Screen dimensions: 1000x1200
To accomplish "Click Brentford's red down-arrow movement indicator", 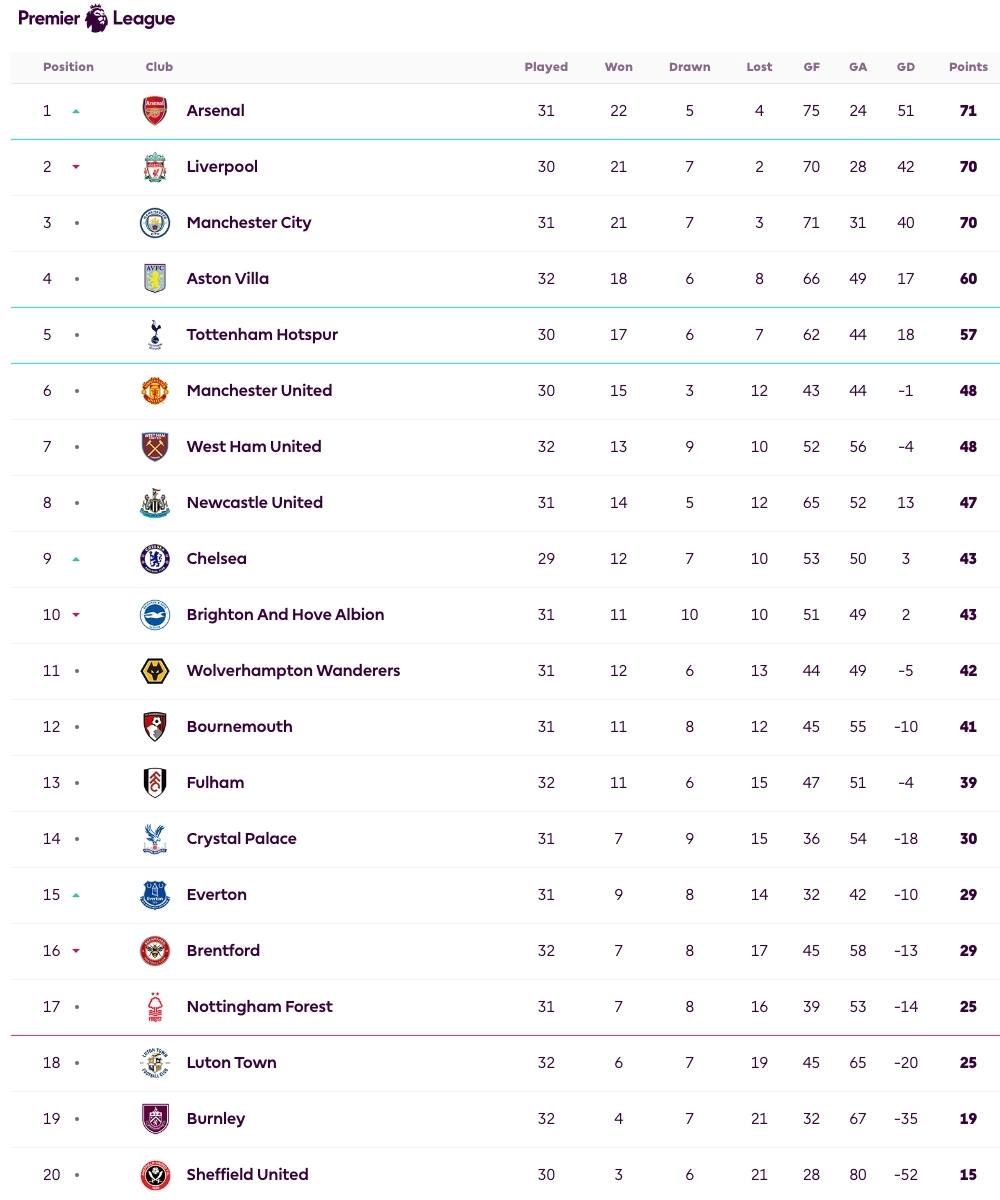I will click(x=76, y=951).
